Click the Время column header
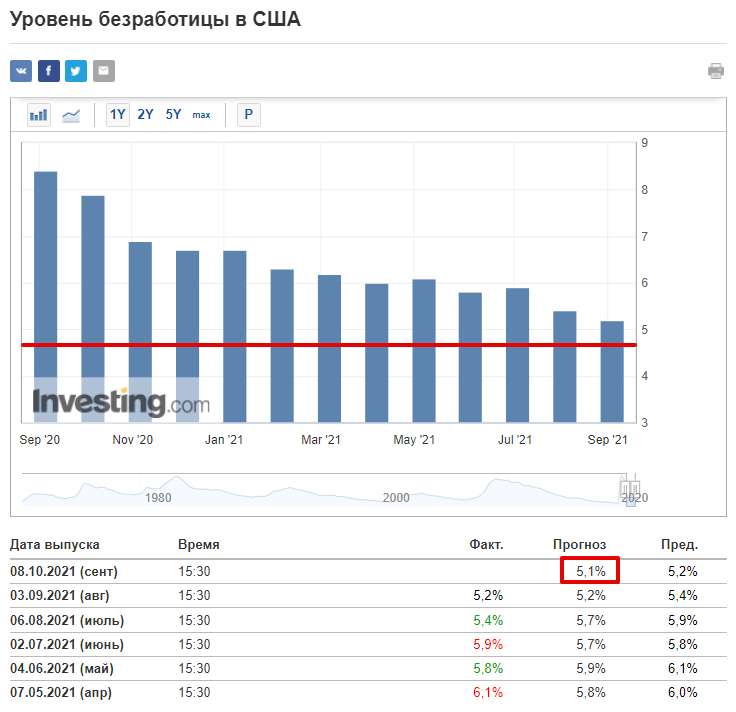The width and height of the screenshot is (736, 712). click(199, 544)
